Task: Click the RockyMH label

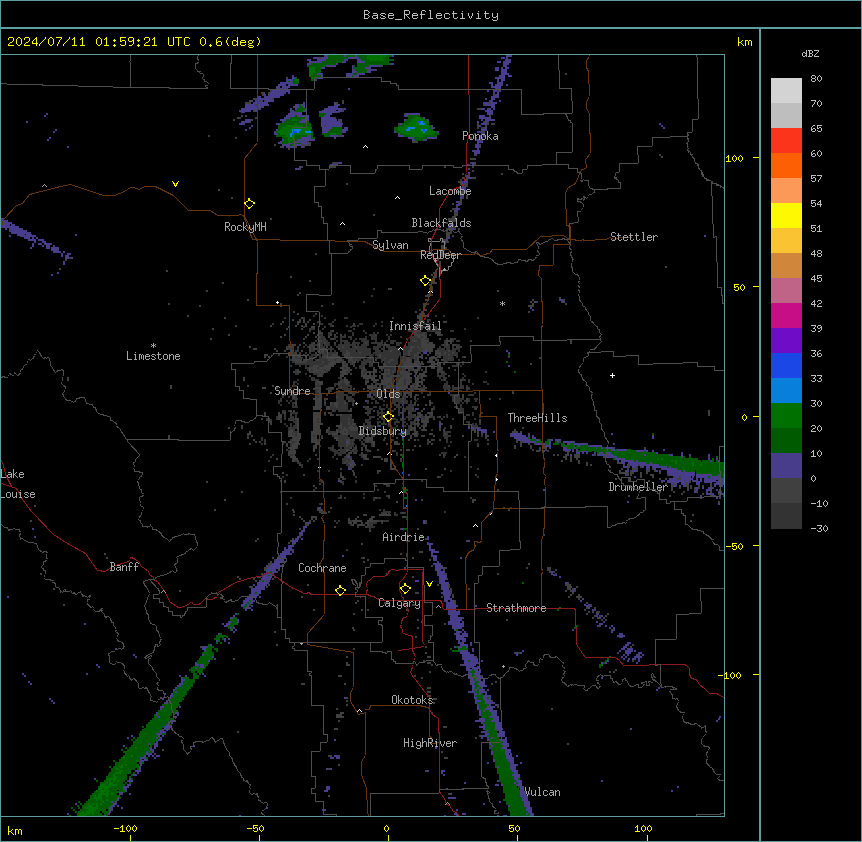Action: pos(245,227)
